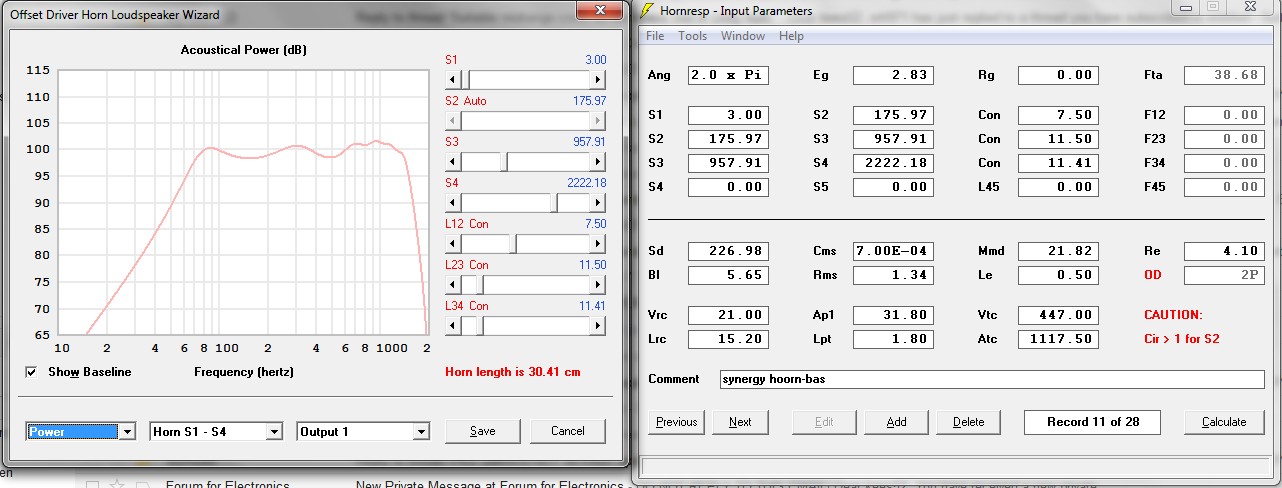Click the Record 11 of 28 box
This screenshot has width=1282, height=488.
(1092, 422)
